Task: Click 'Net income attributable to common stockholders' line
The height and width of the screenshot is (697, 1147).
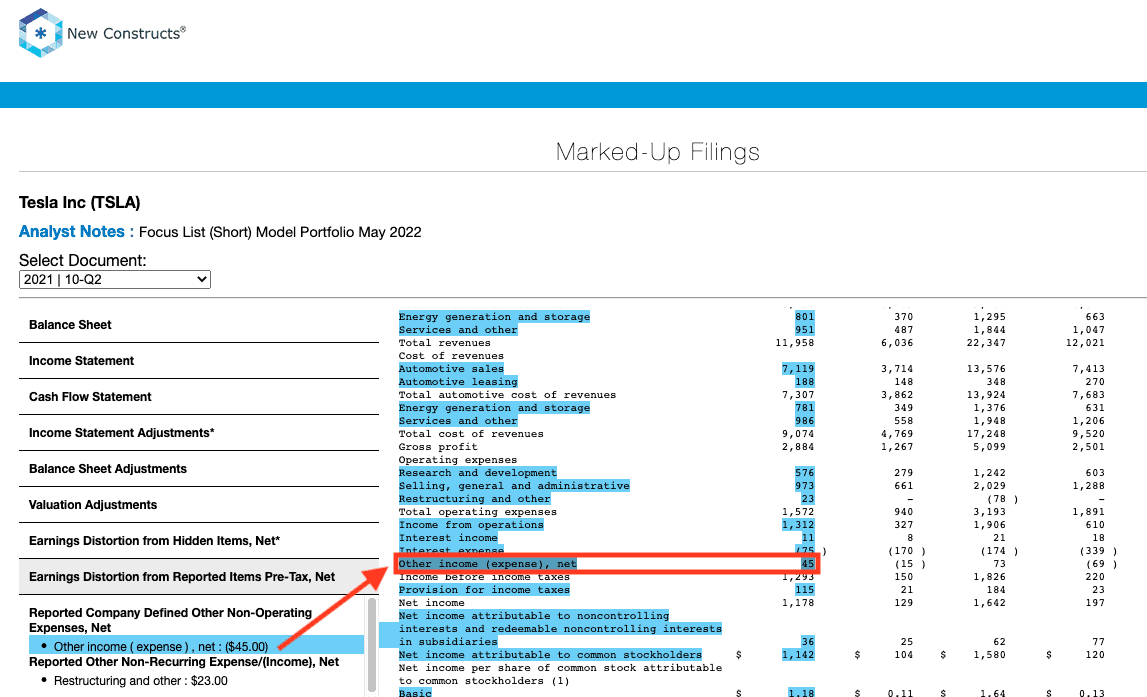Action: tap(550, 655)
